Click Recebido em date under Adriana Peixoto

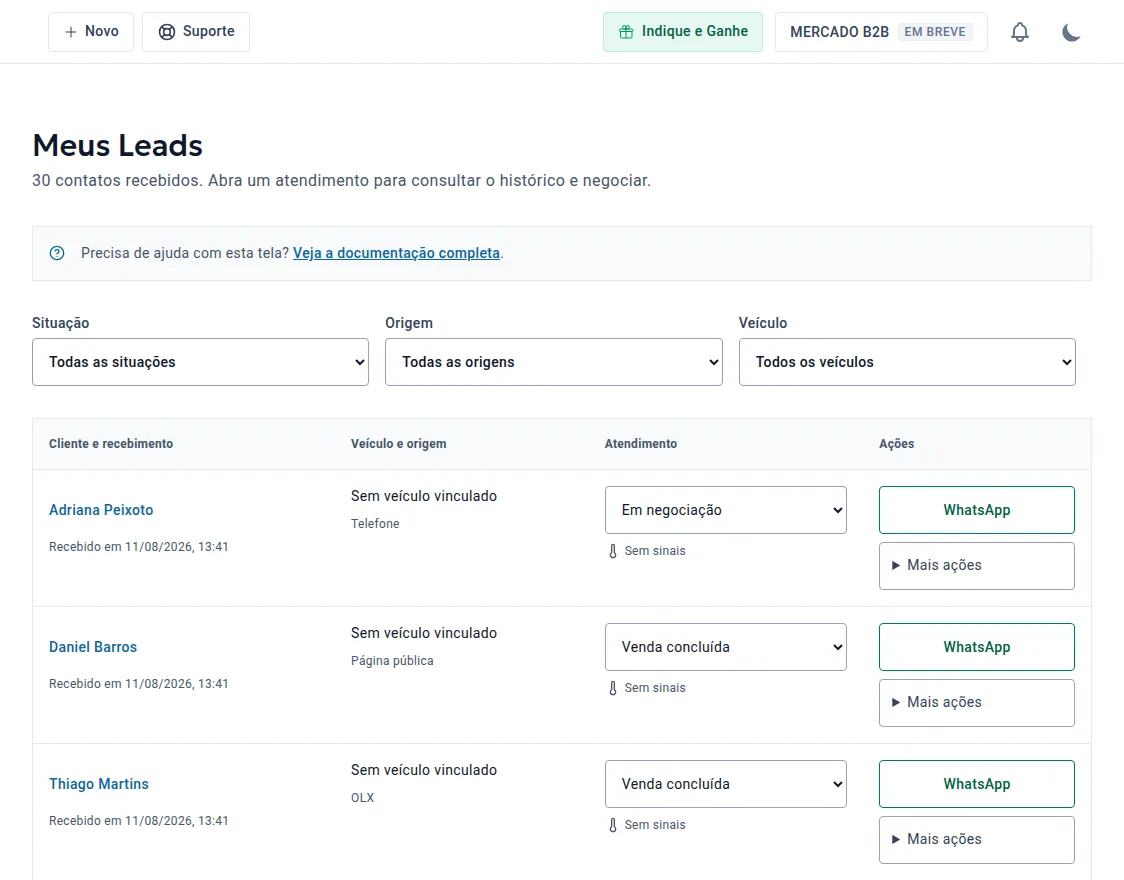tap(138, 547)
